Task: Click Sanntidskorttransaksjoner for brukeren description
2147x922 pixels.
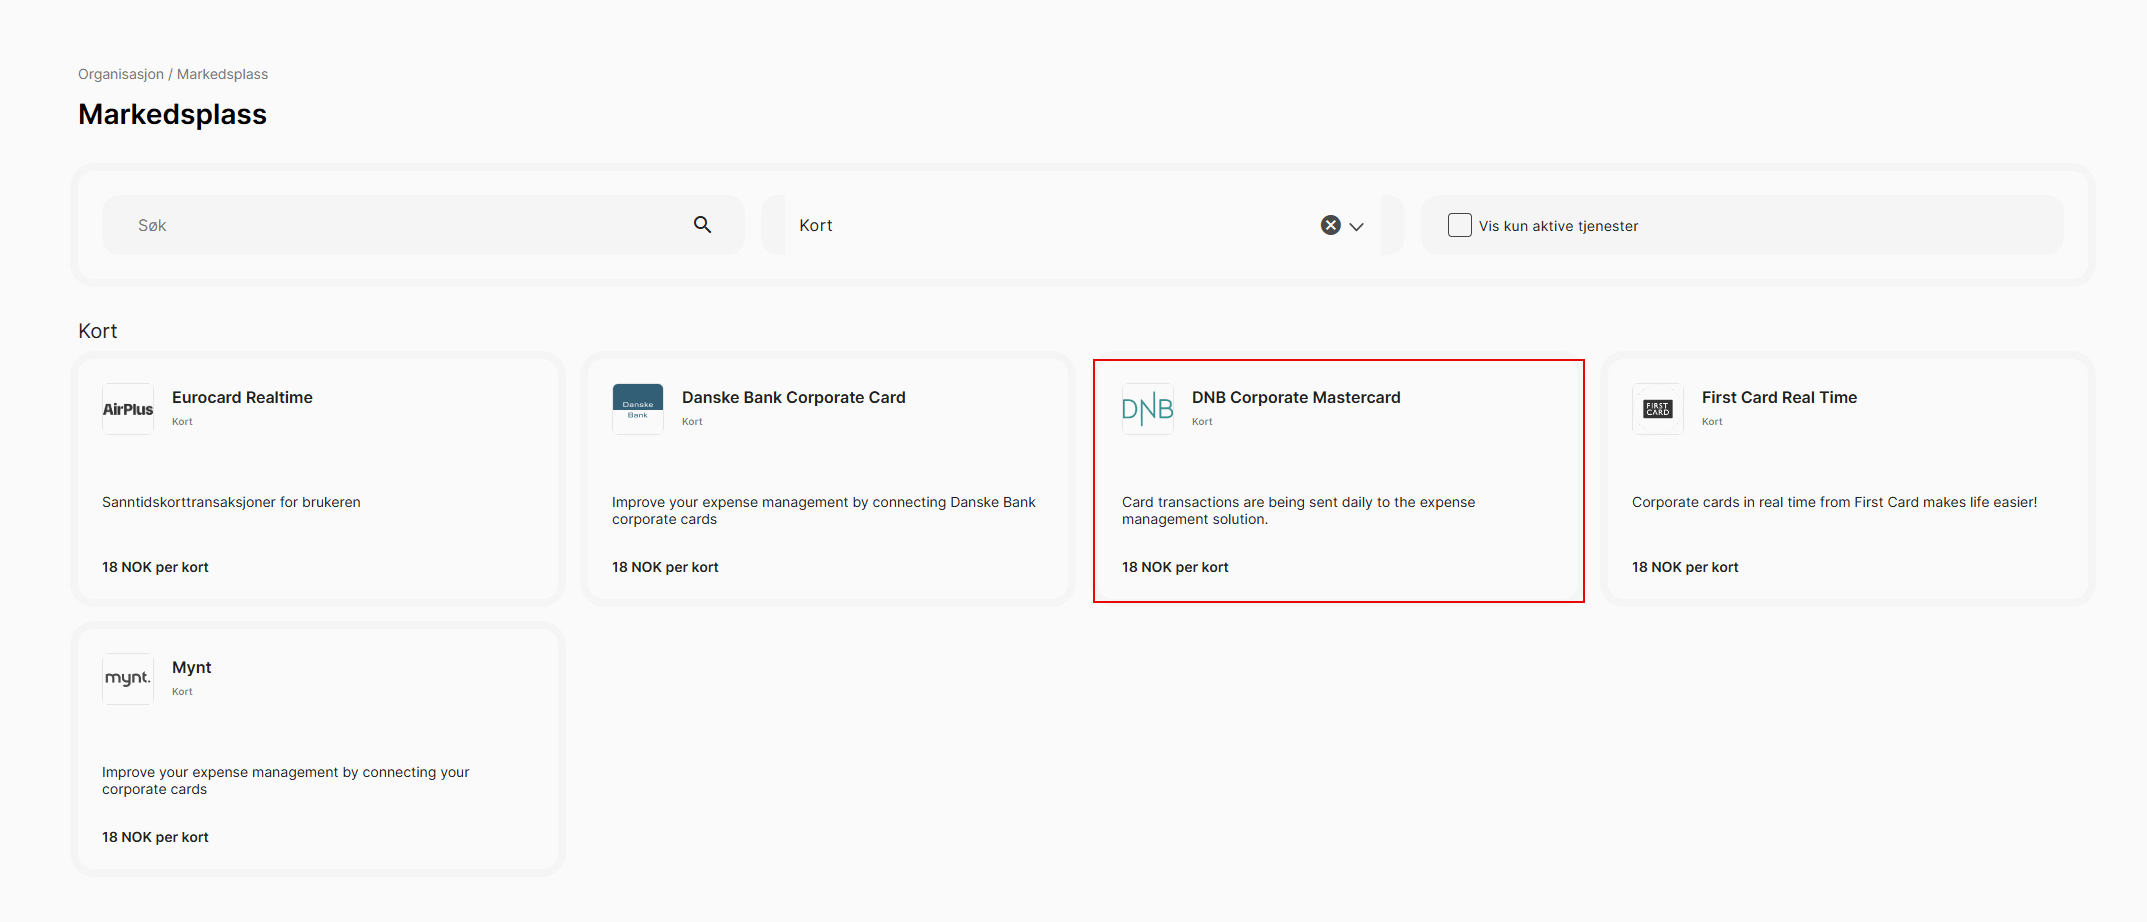Action: (x=231, y=502)
